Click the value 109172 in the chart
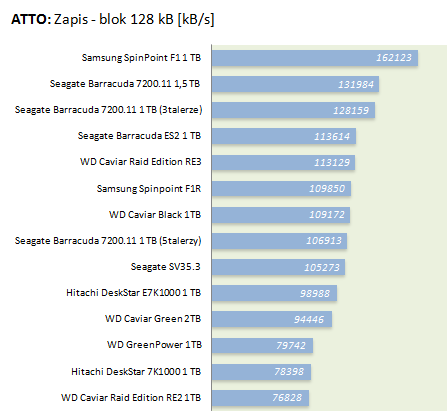 pos(327,215)
